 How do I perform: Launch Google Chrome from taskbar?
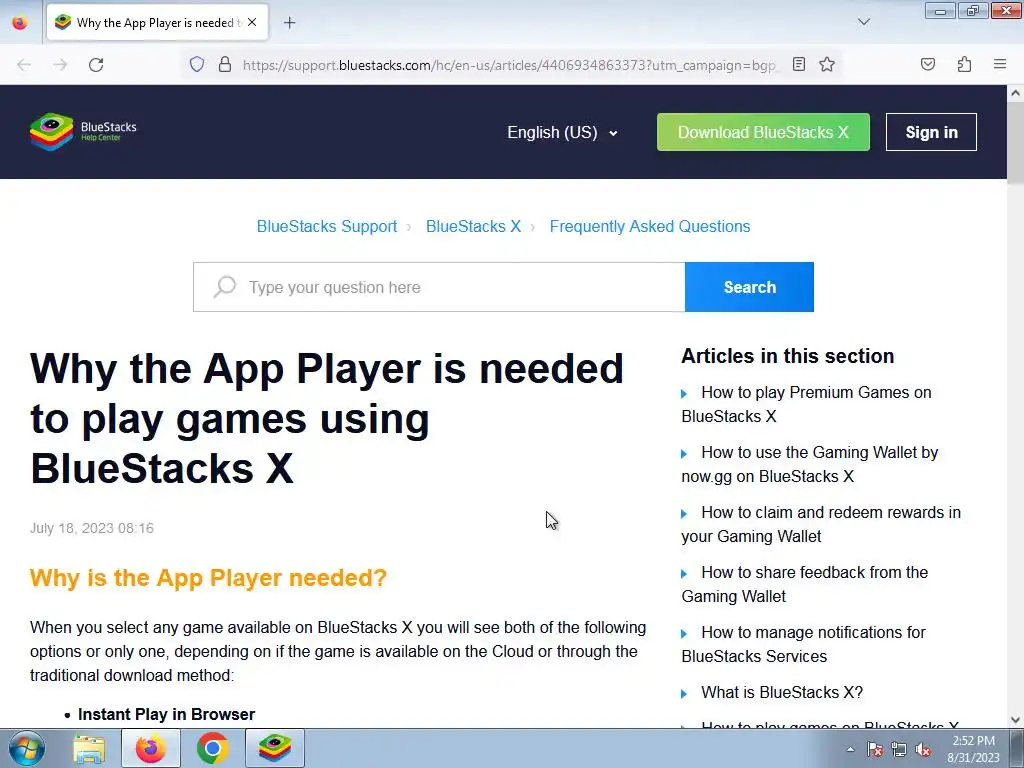pos(212,748)
